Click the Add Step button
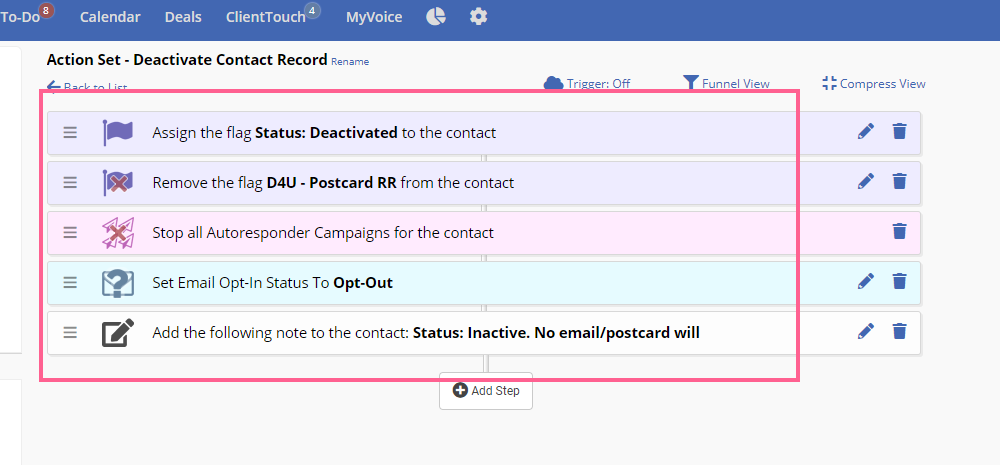The image size is (1000, 465). click(x=486, y=390)
